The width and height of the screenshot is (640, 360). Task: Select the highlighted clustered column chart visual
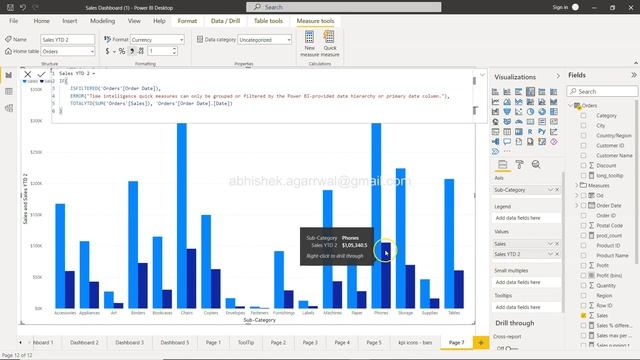point(530,92)
